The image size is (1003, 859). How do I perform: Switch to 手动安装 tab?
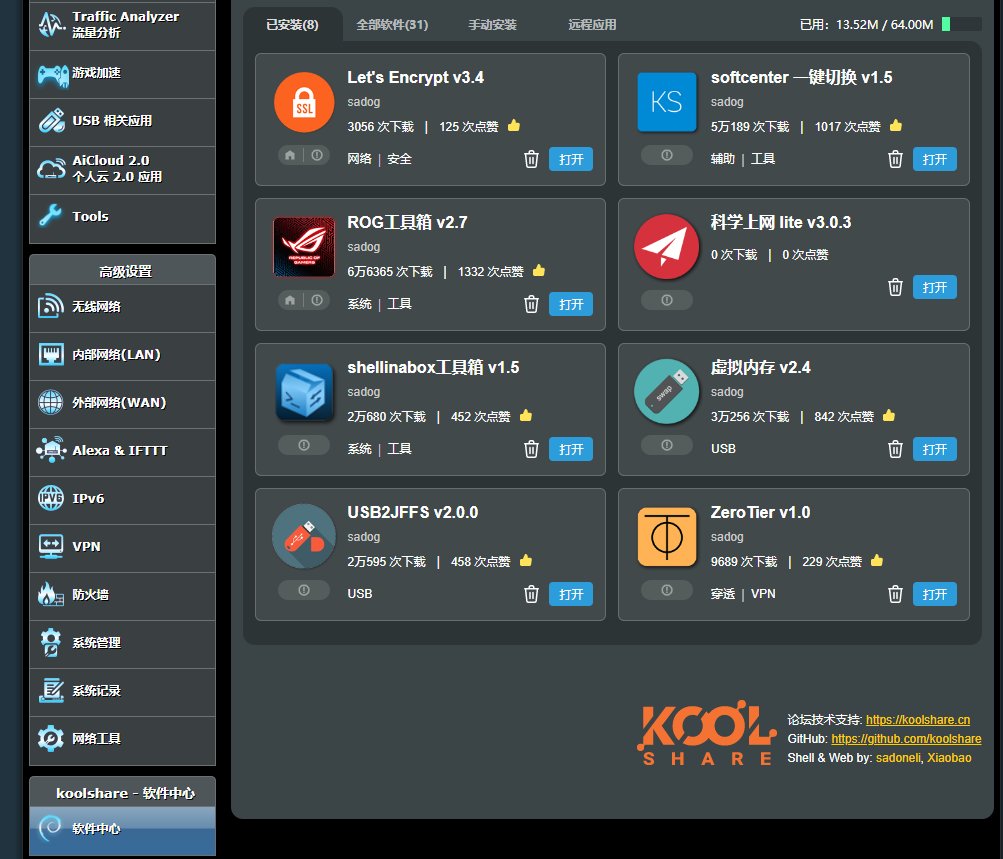tap(493, 25)
